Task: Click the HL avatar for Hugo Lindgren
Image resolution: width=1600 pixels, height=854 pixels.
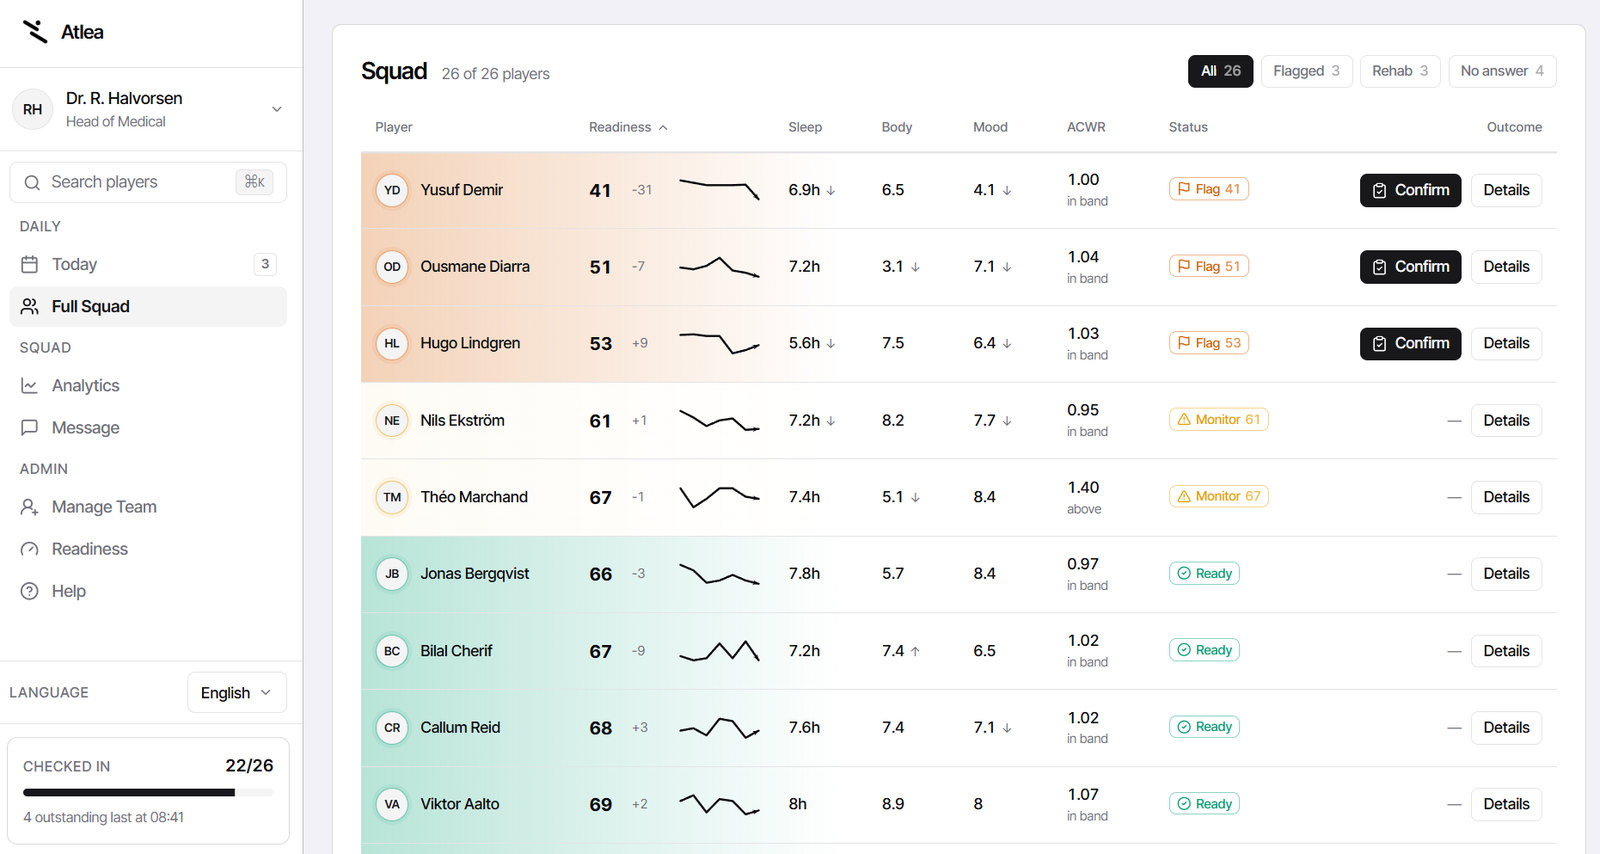Action: pyautogui.click(x=392, y=343)
